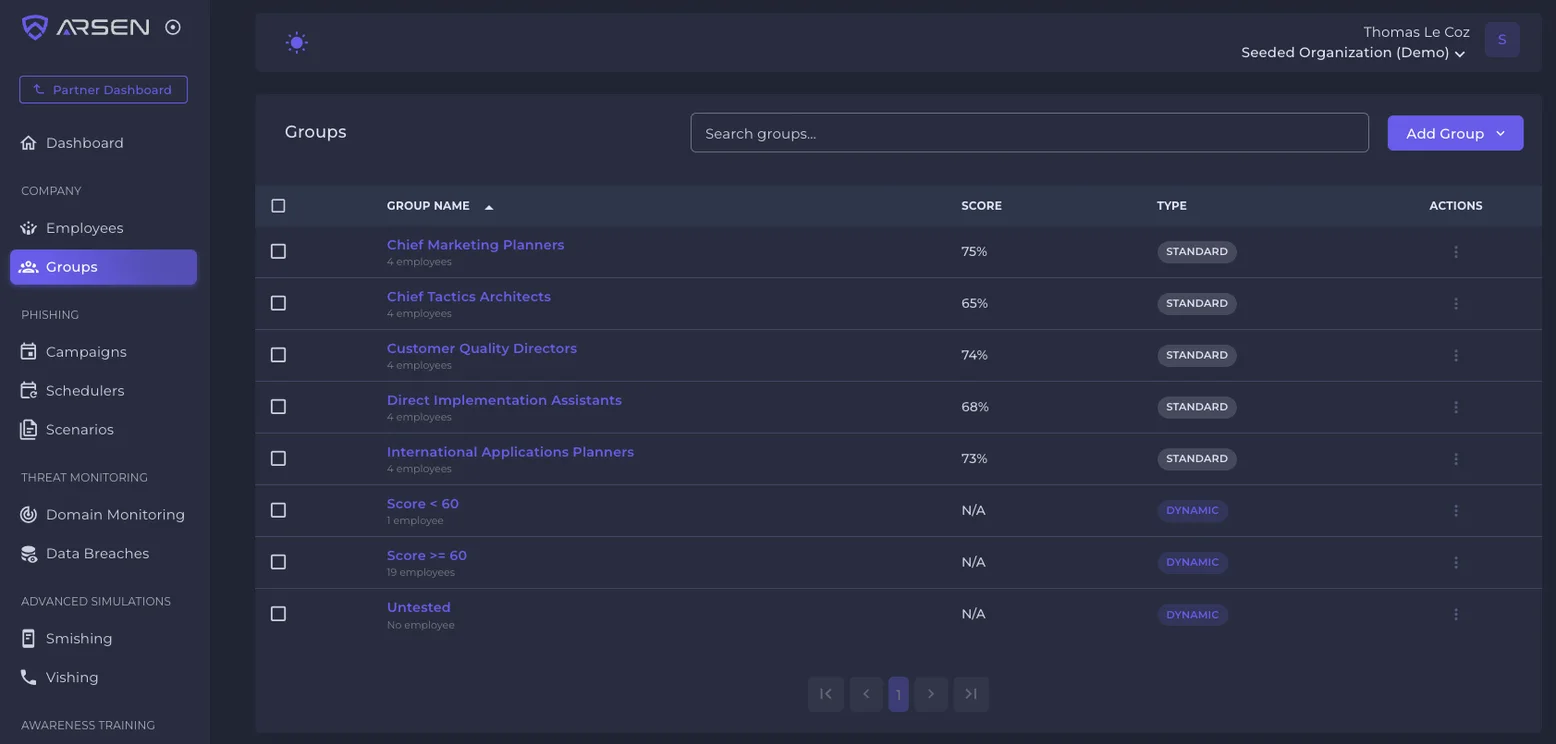Go to the first page of groups

(x=825, y=694)
